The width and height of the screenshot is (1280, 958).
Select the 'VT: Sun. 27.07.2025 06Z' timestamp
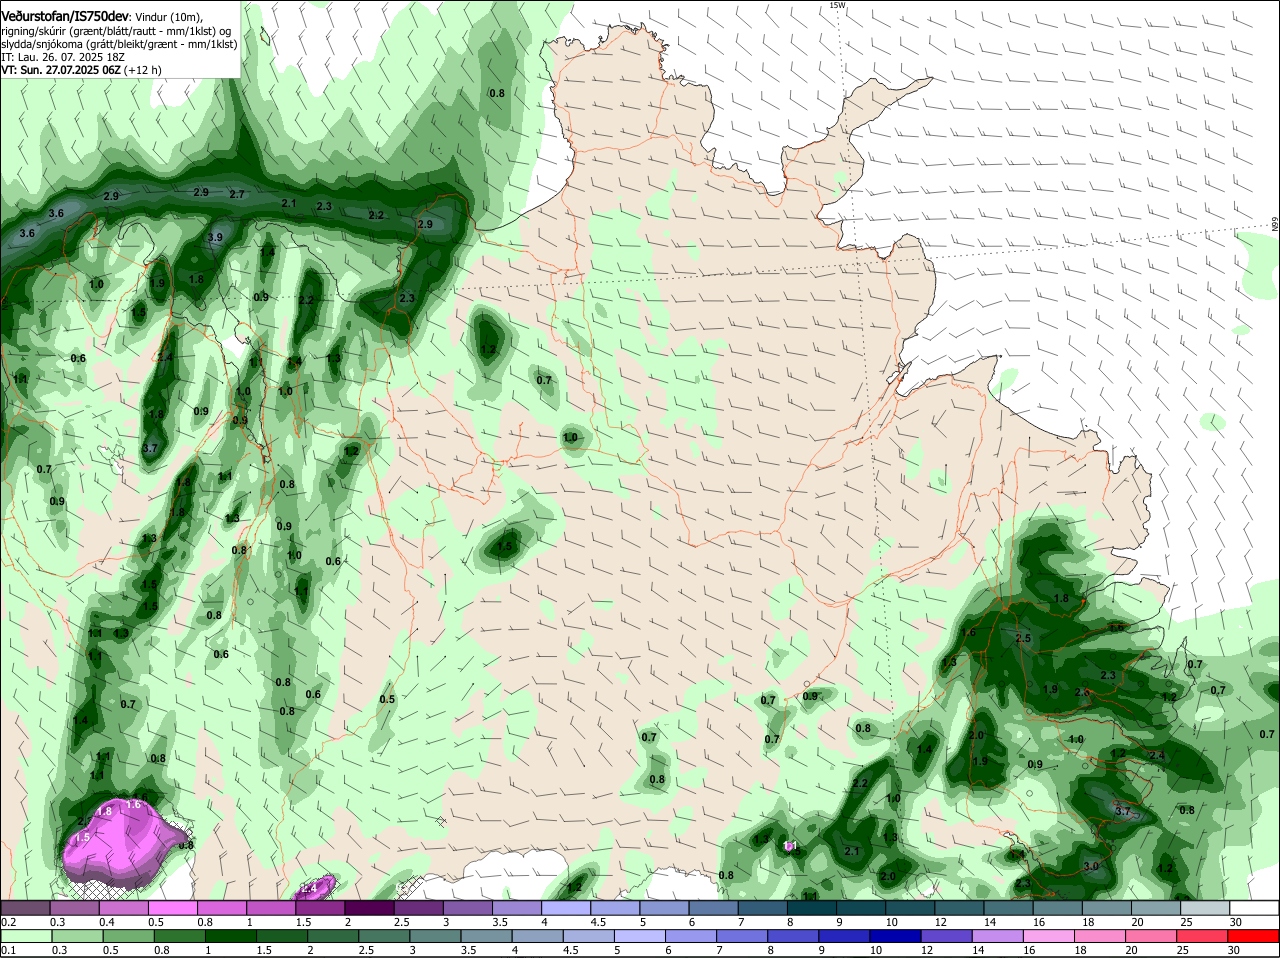[61, 70]
